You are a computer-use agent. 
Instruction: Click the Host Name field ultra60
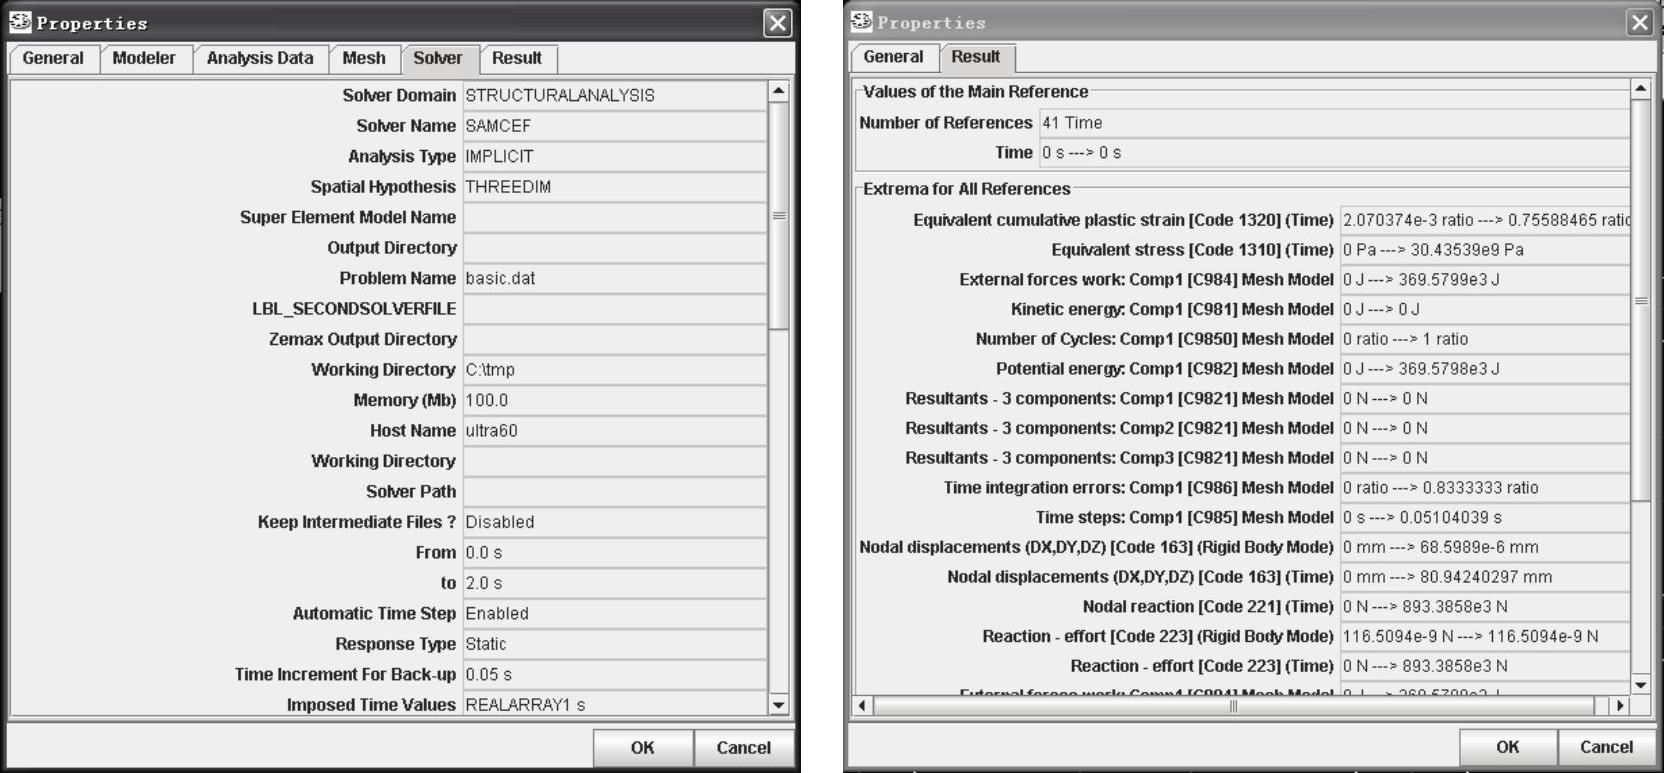coord(614,431)
